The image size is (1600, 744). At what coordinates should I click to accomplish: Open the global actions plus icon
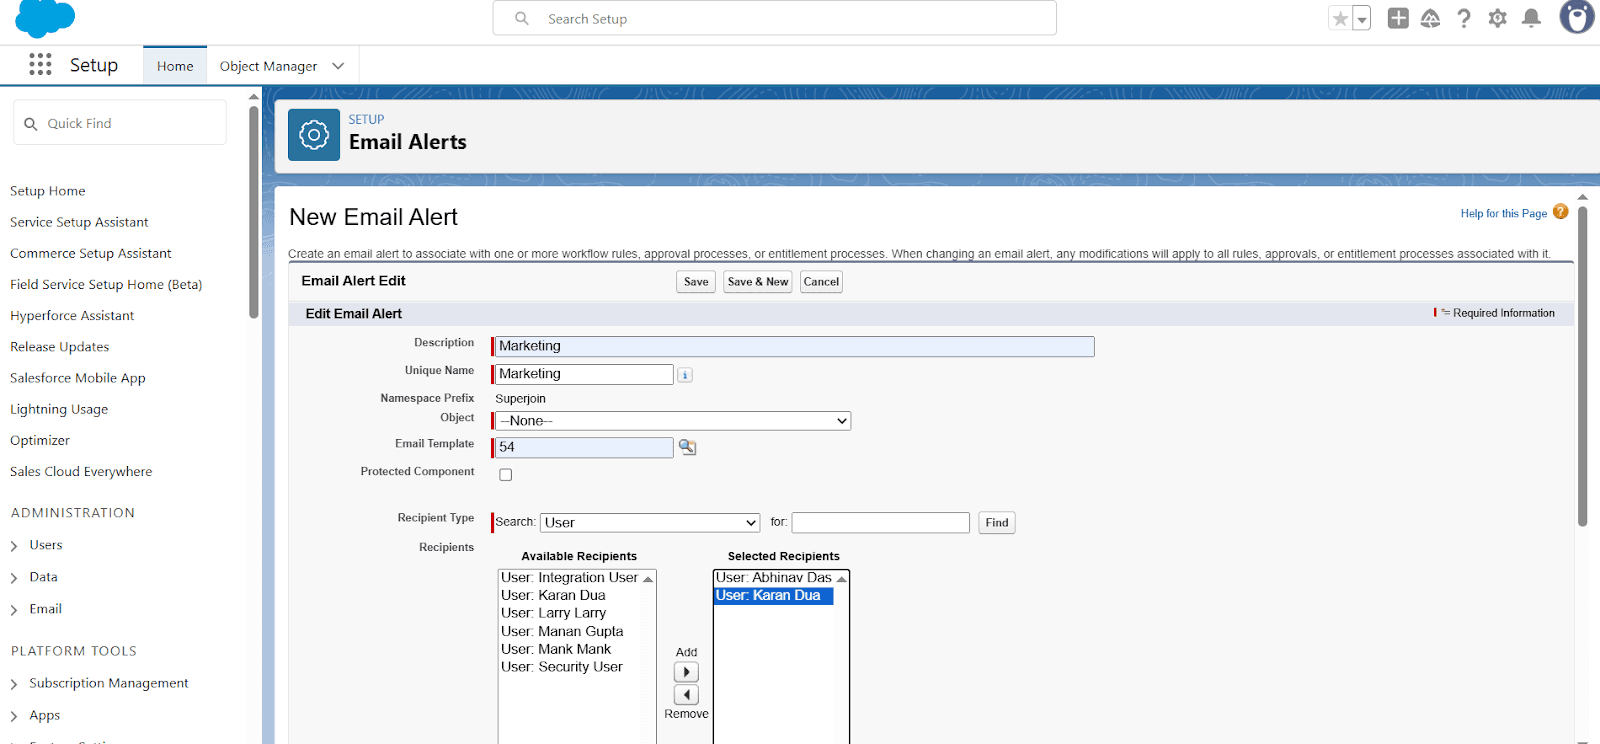pyautogui.click(x=1398, y=18)
